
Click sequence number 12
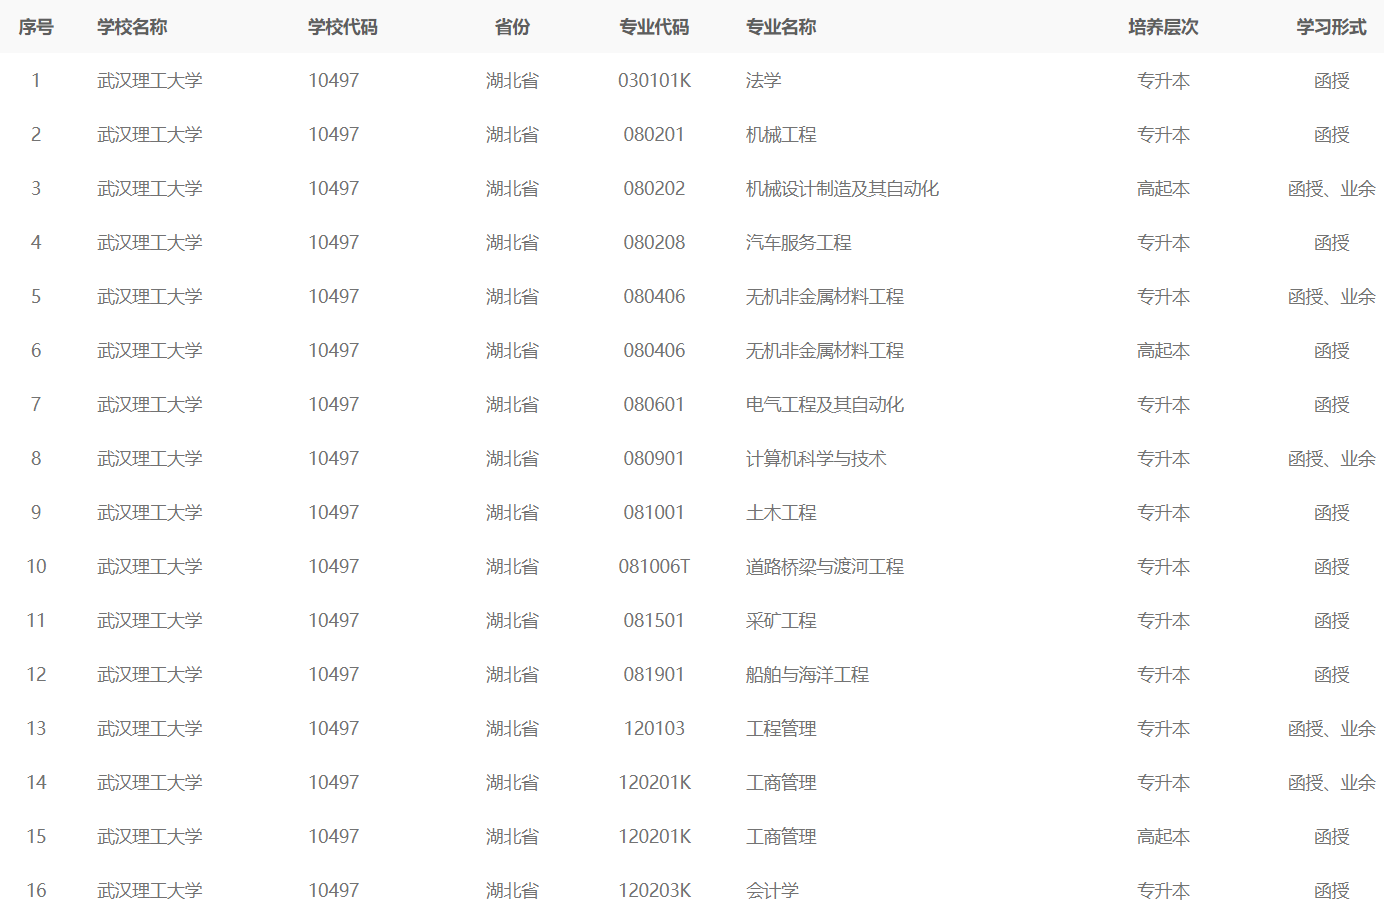(36, 675)
